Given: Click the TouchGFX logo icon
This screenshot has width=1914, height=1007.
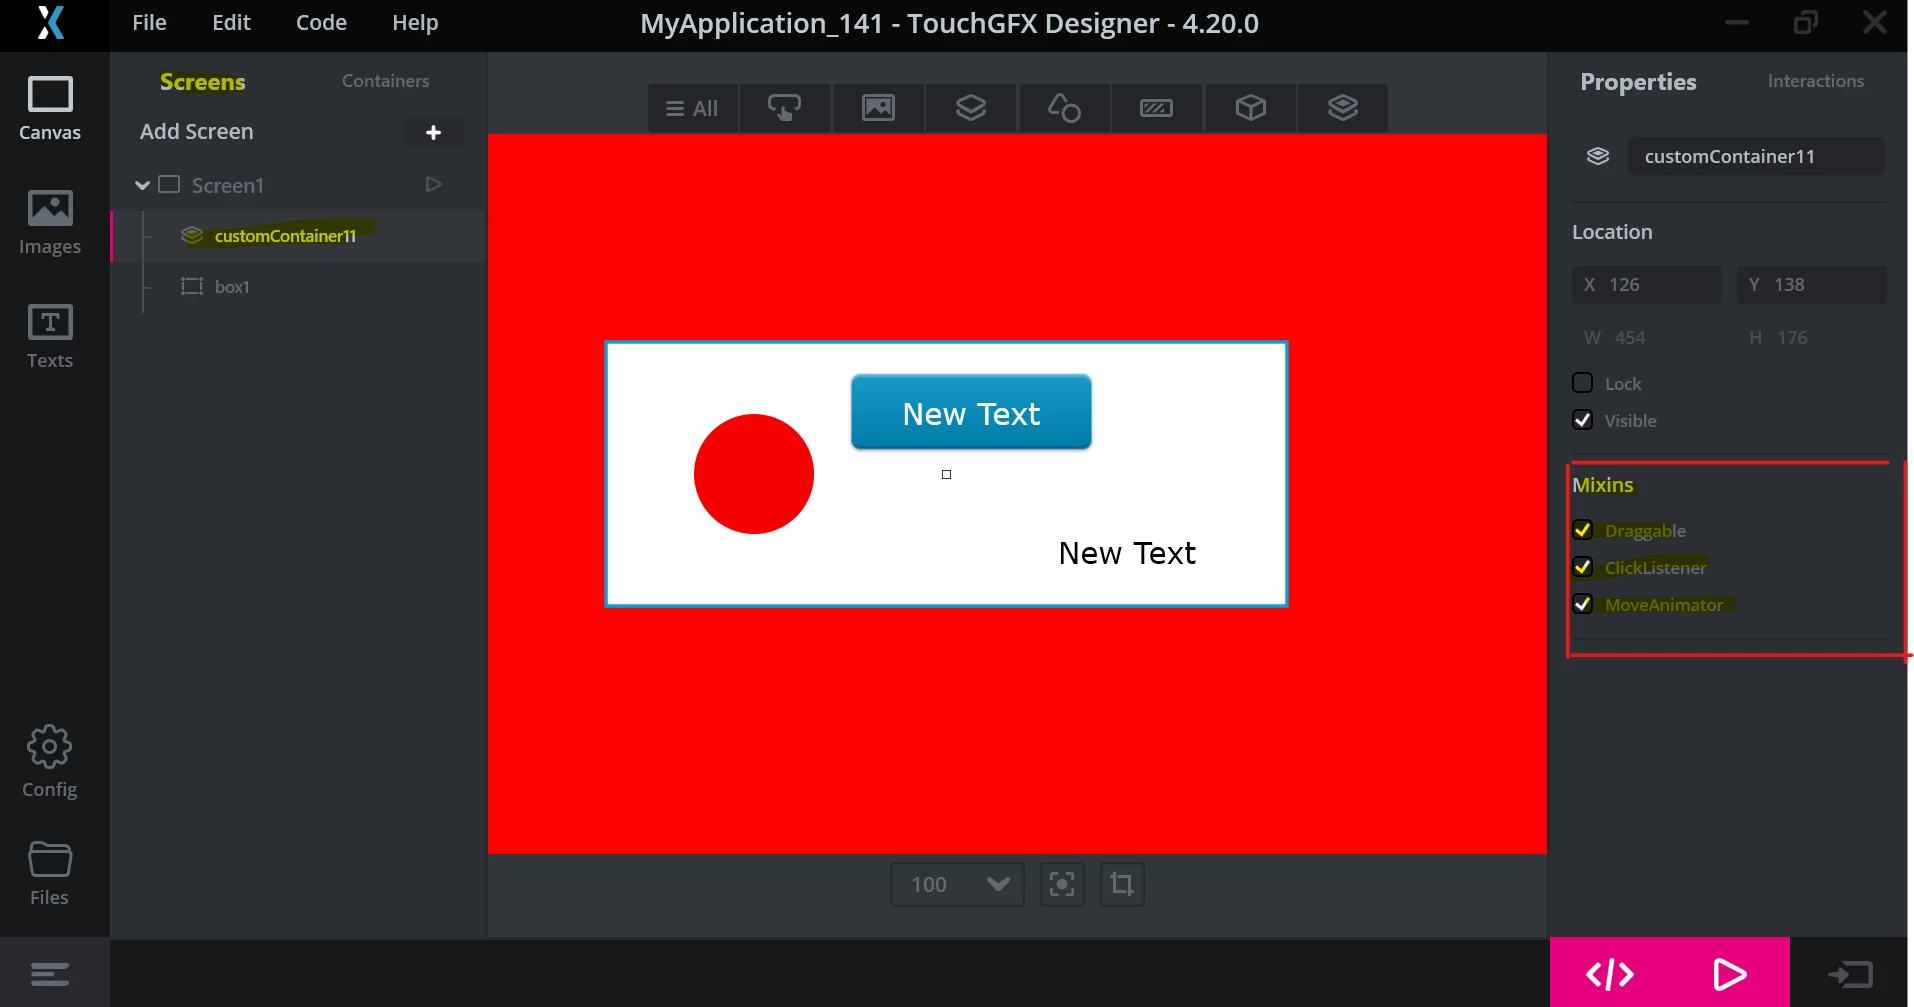Looking at the screenshot, I should [x=50, y=22].
